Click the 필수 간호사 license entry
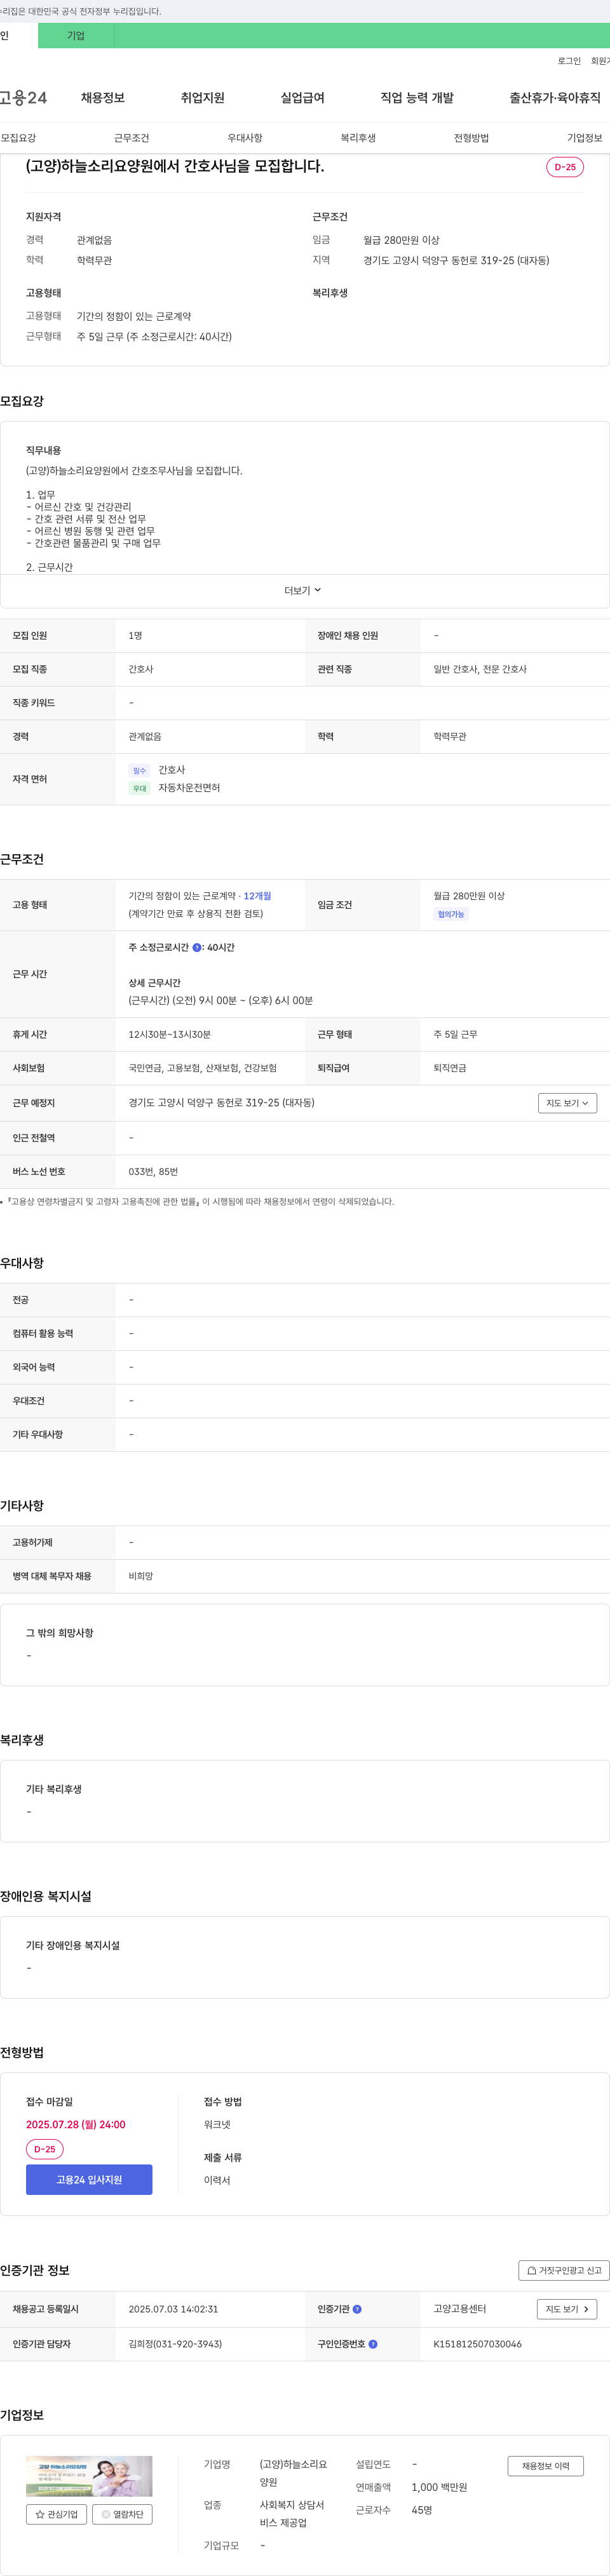 [157, 770]
